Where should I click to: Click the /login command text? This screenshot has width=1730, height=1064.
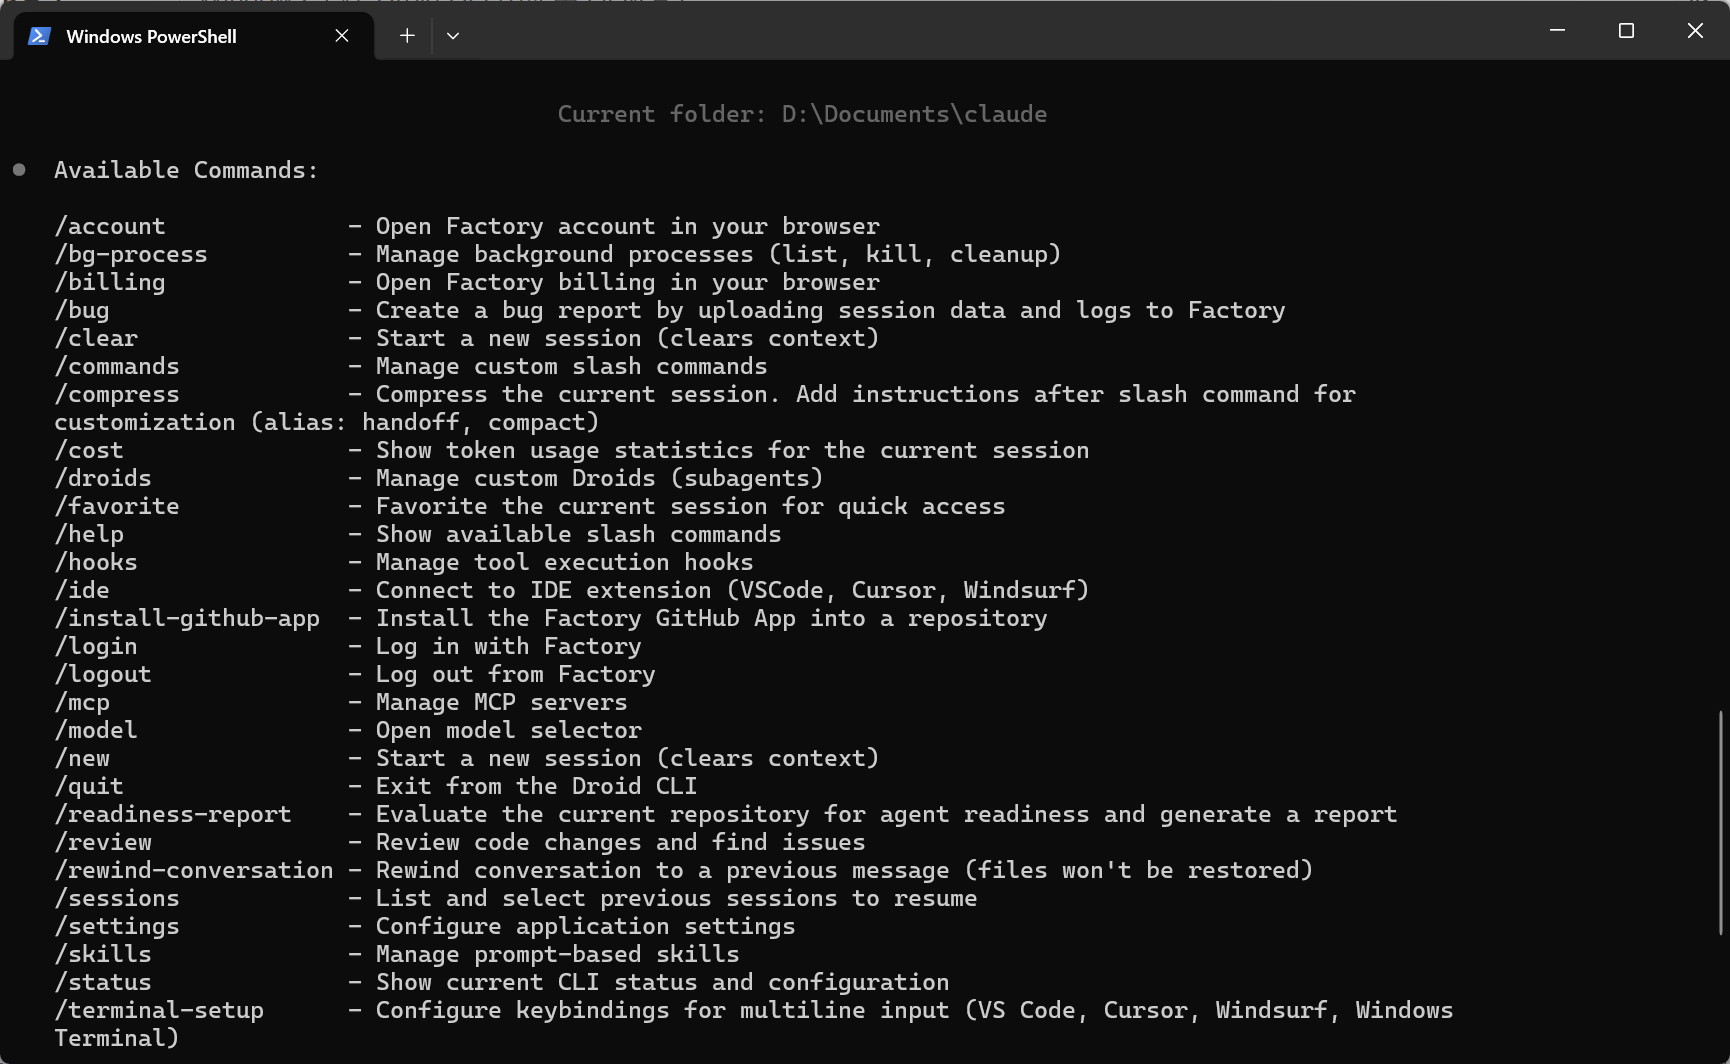point(96,646)
